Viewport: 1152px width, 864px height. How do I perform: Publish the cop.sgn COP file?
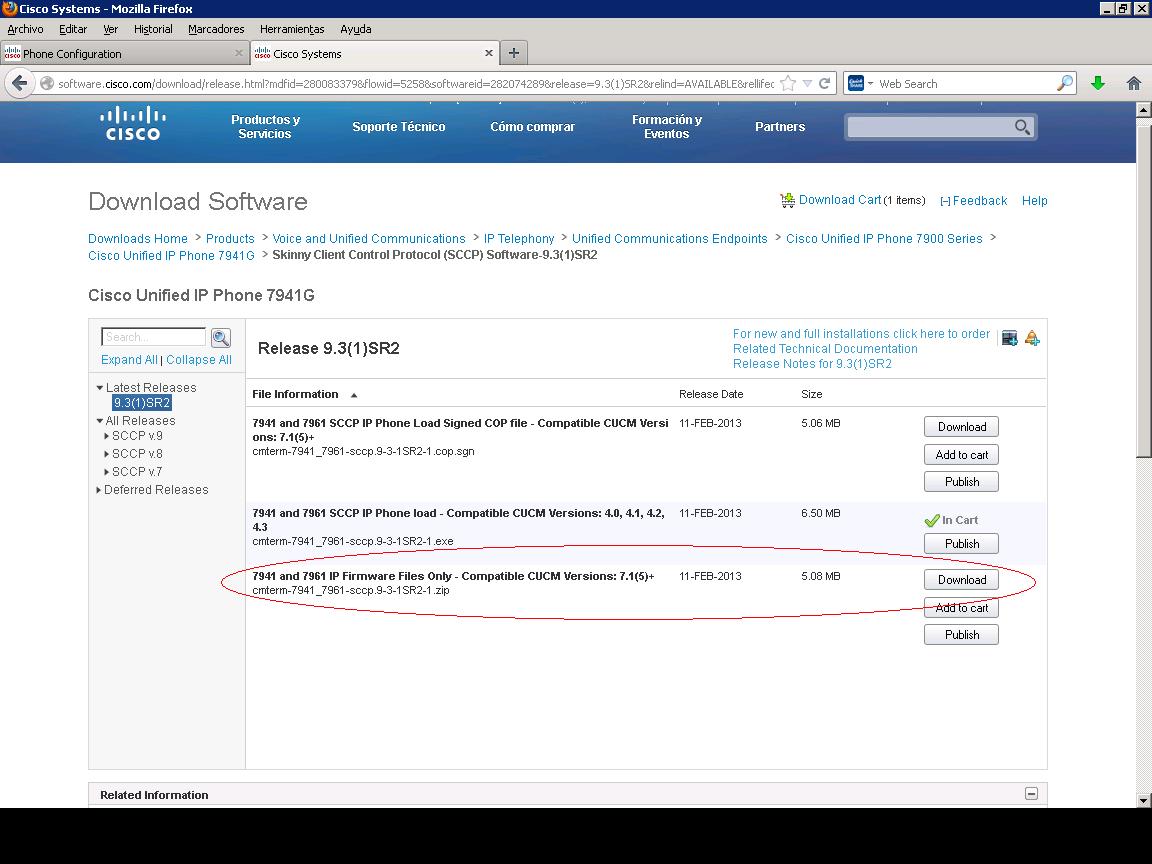961,482
